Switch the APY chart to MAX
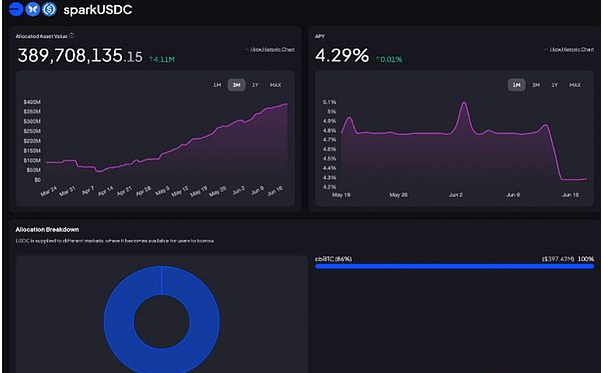 [x=575, y=85]
